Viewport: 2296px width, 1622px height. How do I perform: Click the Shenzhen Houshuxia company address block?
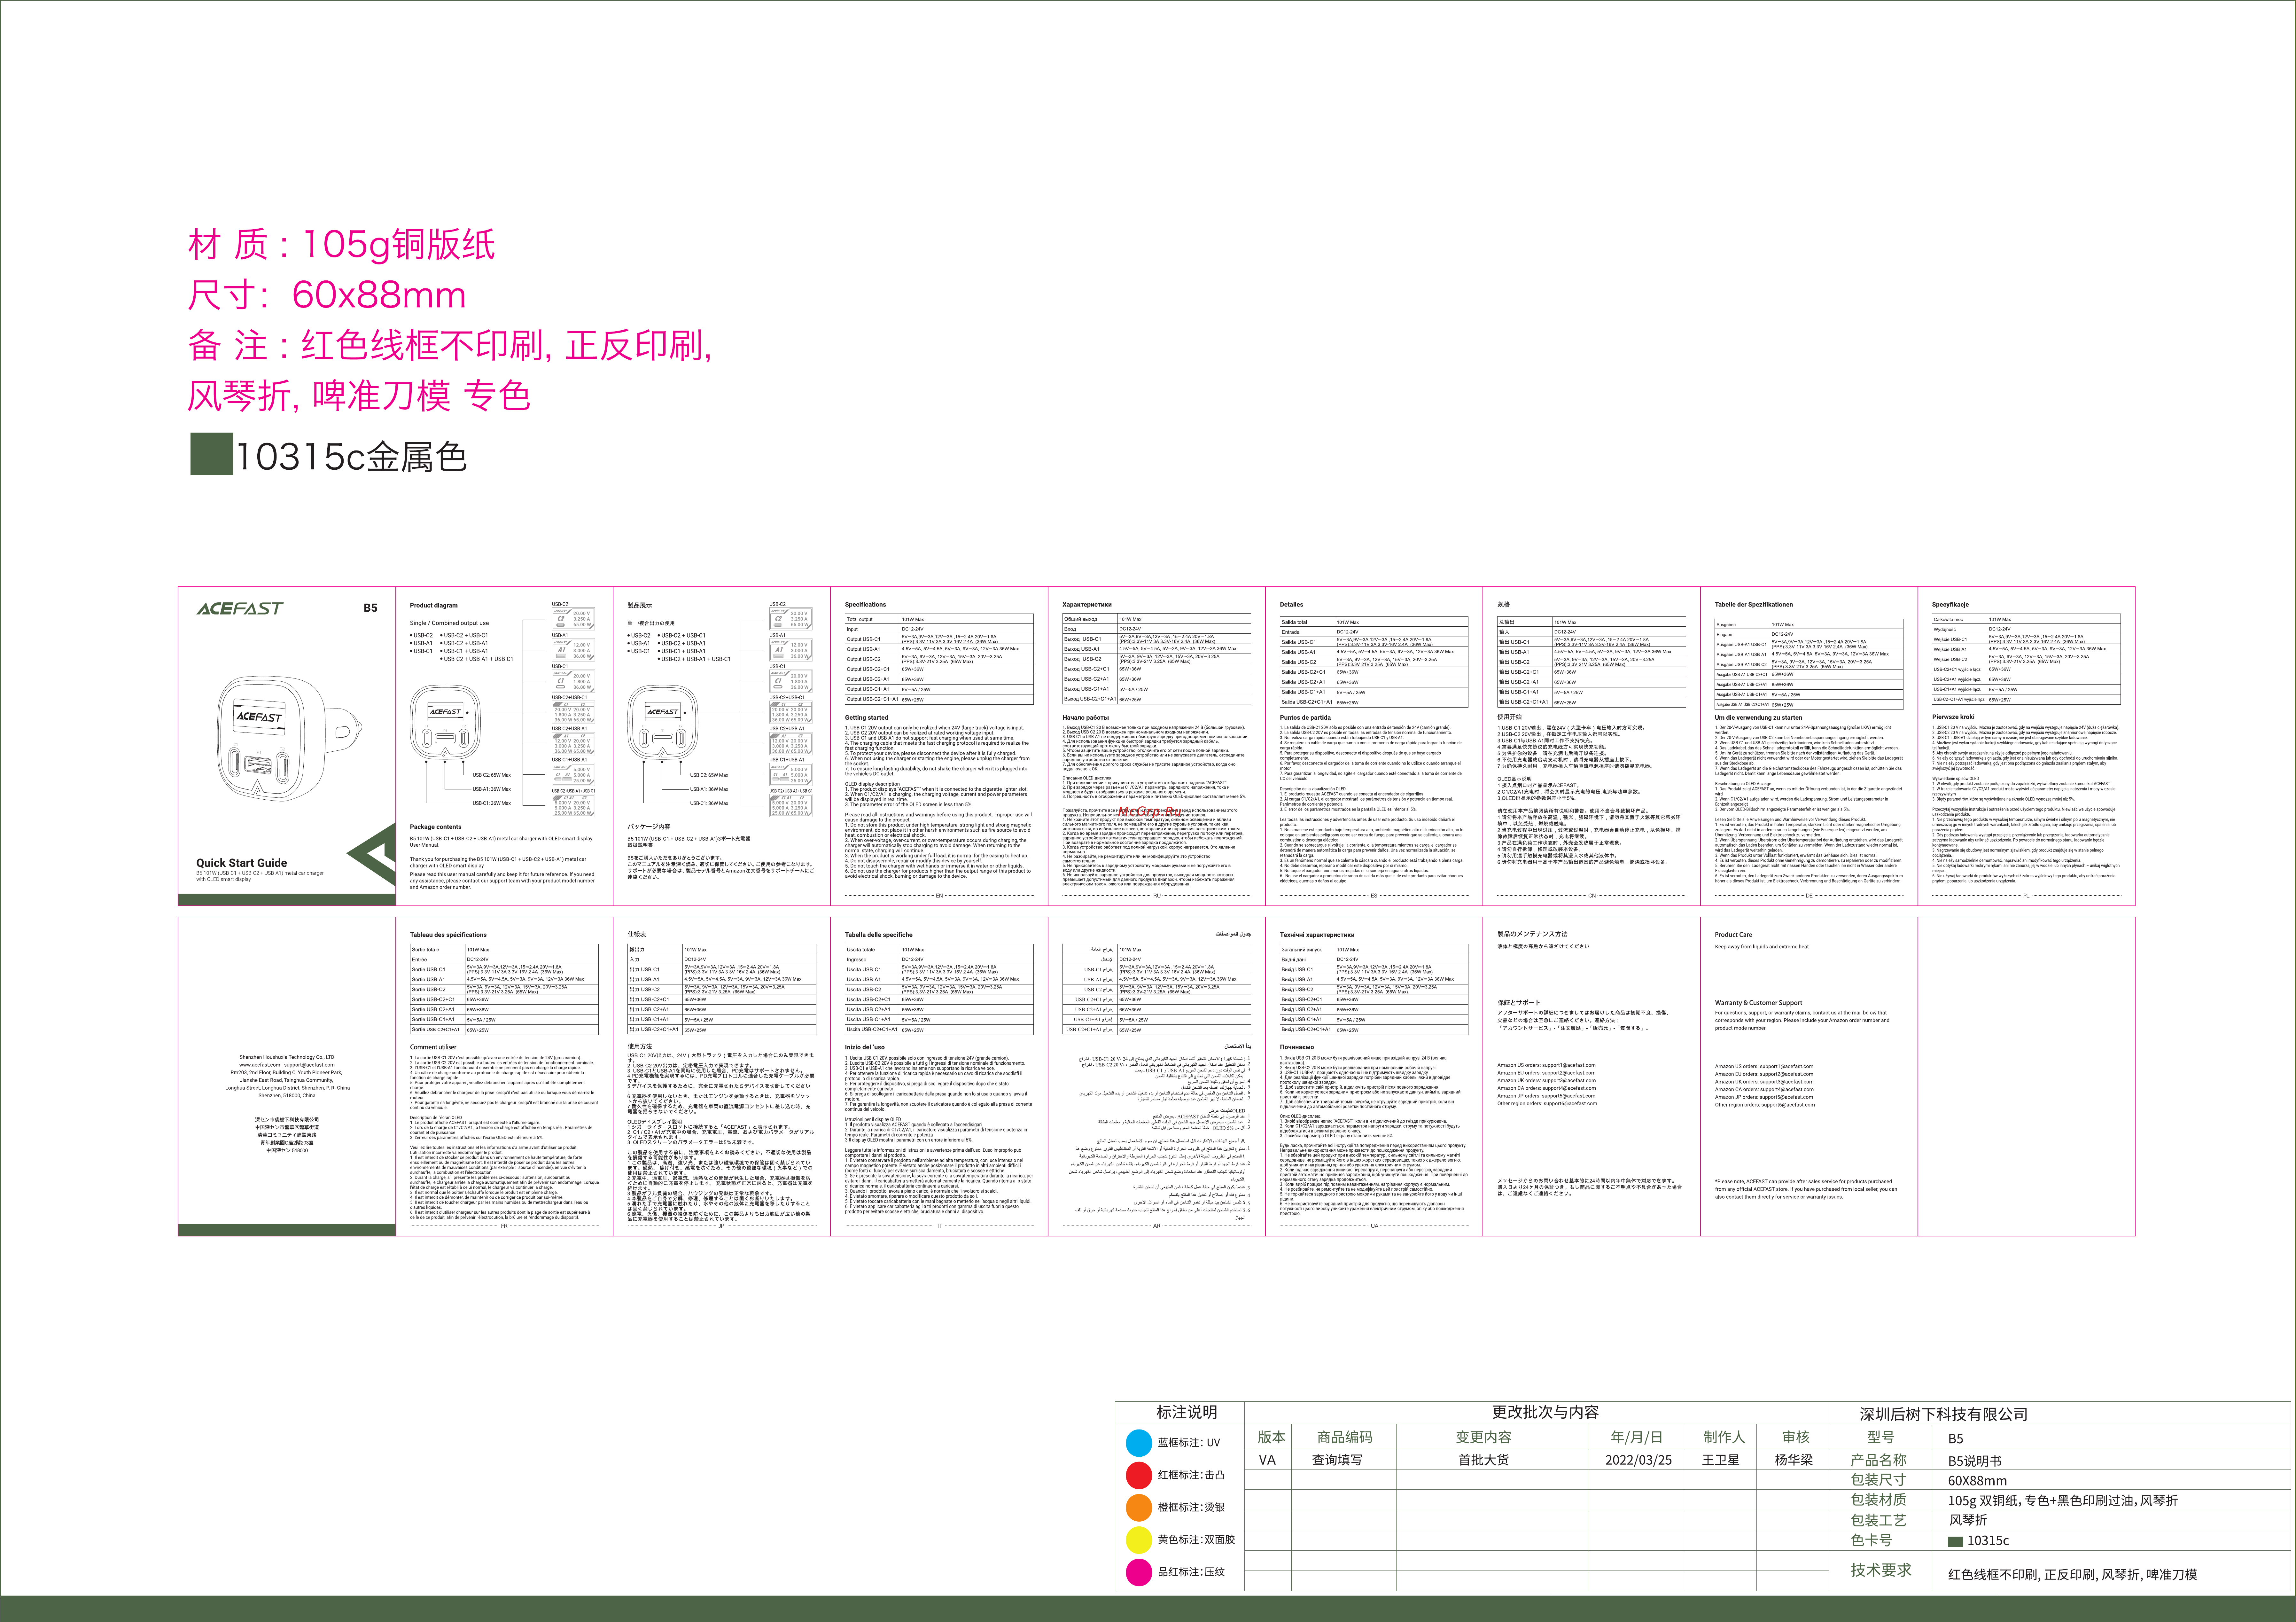pos(287,1076)
